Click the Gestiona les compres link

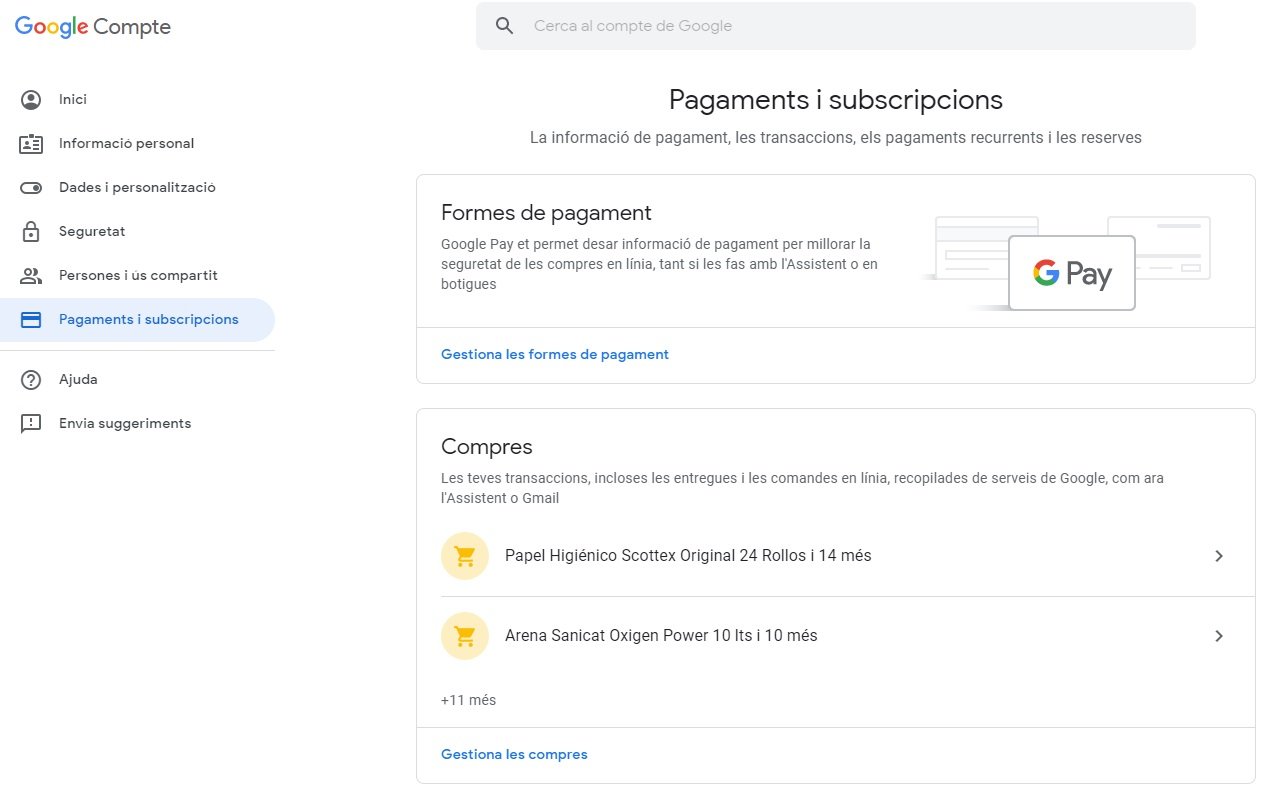tap(514, 754)
